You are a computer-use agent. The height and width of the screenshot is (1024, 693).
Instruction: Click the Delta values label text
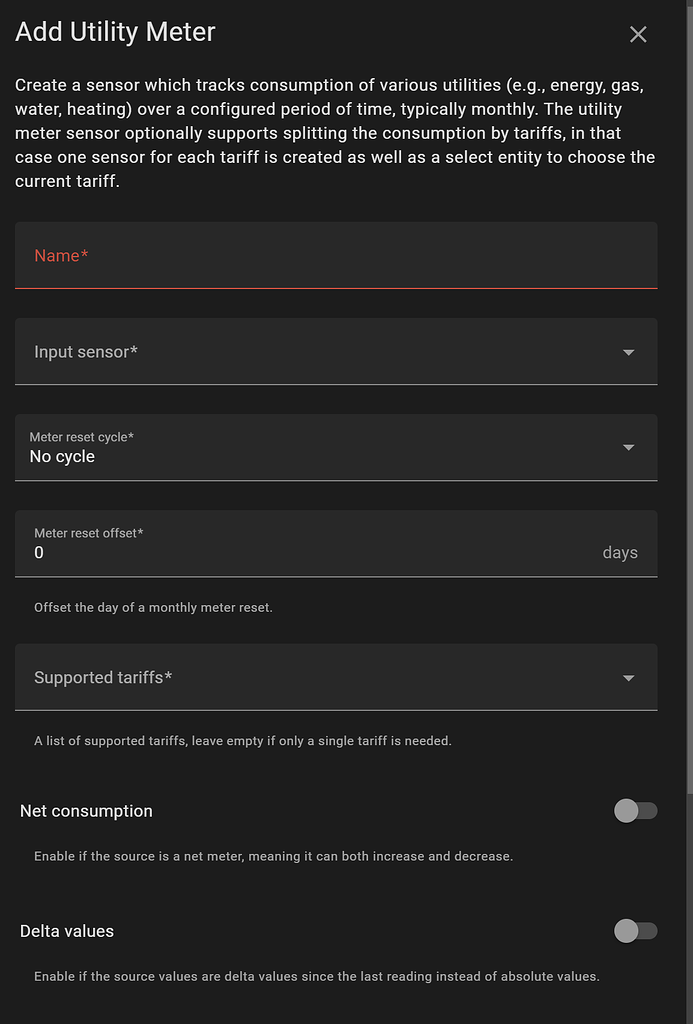66,931
